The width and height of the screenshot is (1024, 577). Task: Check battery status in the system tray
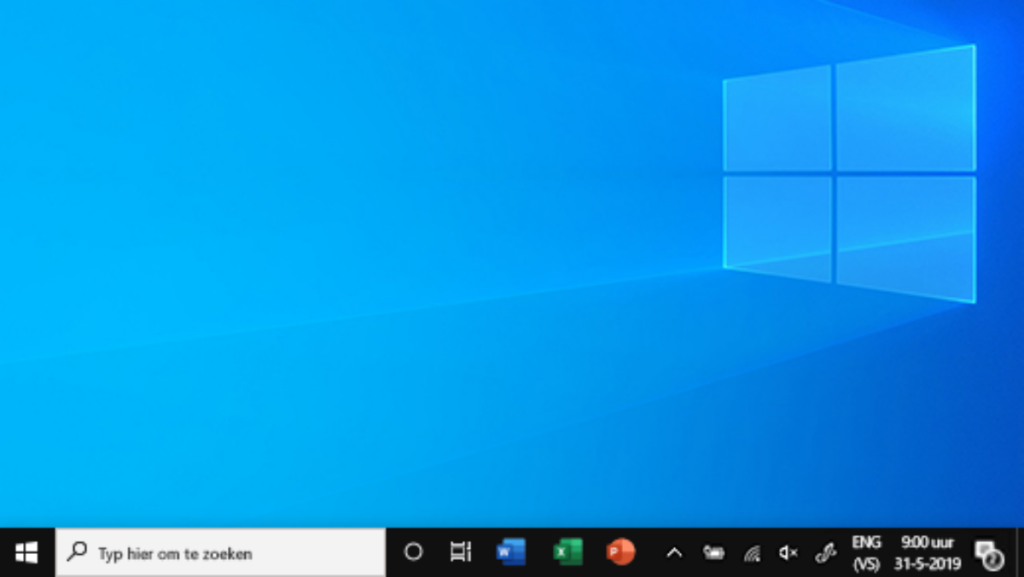coord(713,551)
